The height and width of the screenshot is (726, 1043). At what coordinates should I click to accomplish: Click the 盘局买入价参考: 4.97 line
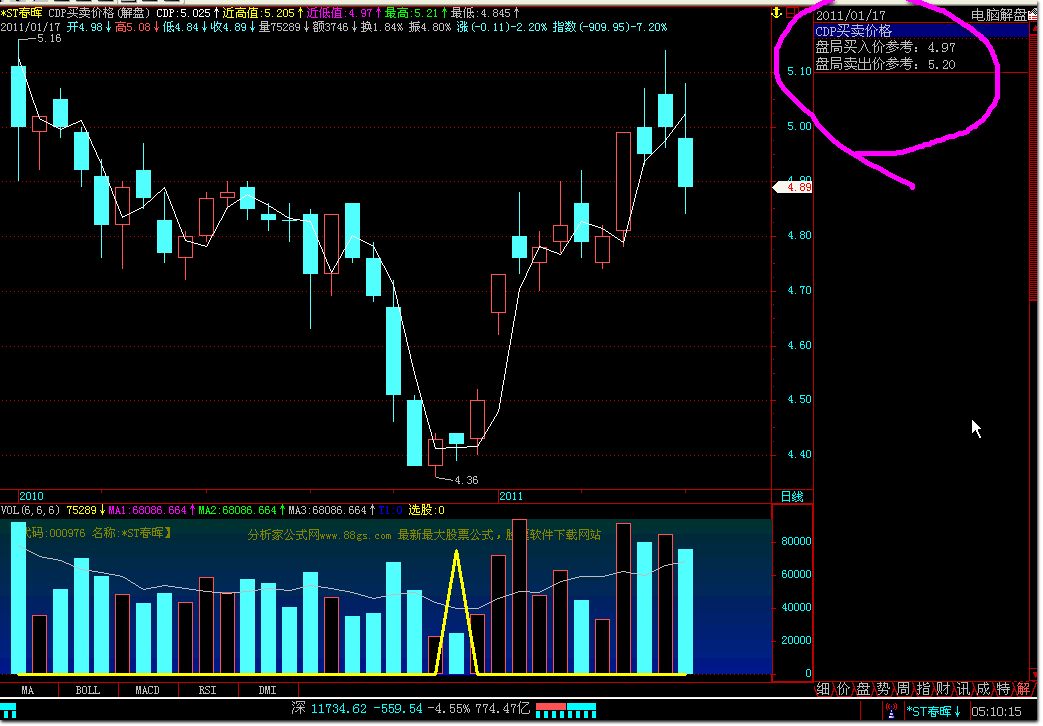[885, 48]
